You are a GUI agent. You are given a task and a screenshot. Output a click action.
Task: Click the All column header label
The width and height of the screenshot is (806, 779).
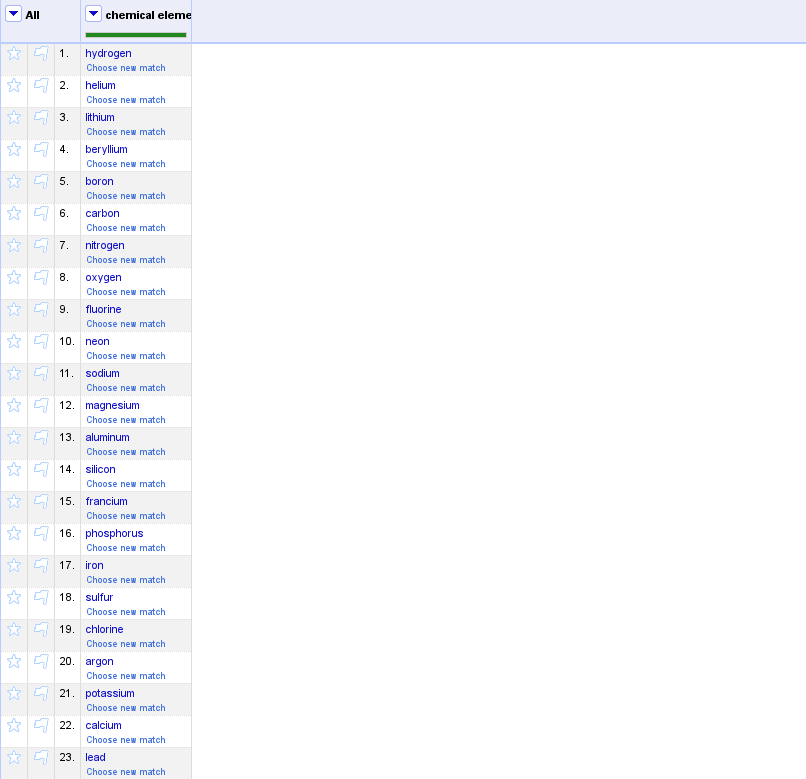(32, 16)
